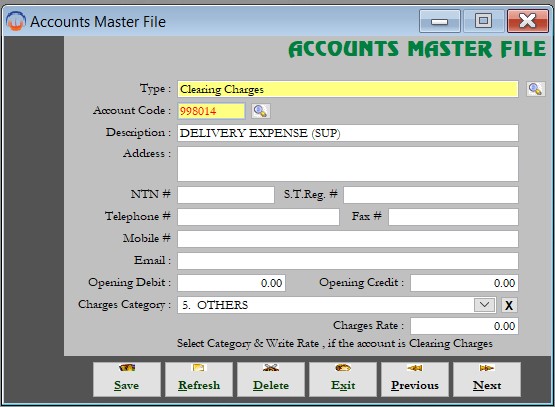Go to Previous account record
The image size is (555, 407).
coord(415,379)
